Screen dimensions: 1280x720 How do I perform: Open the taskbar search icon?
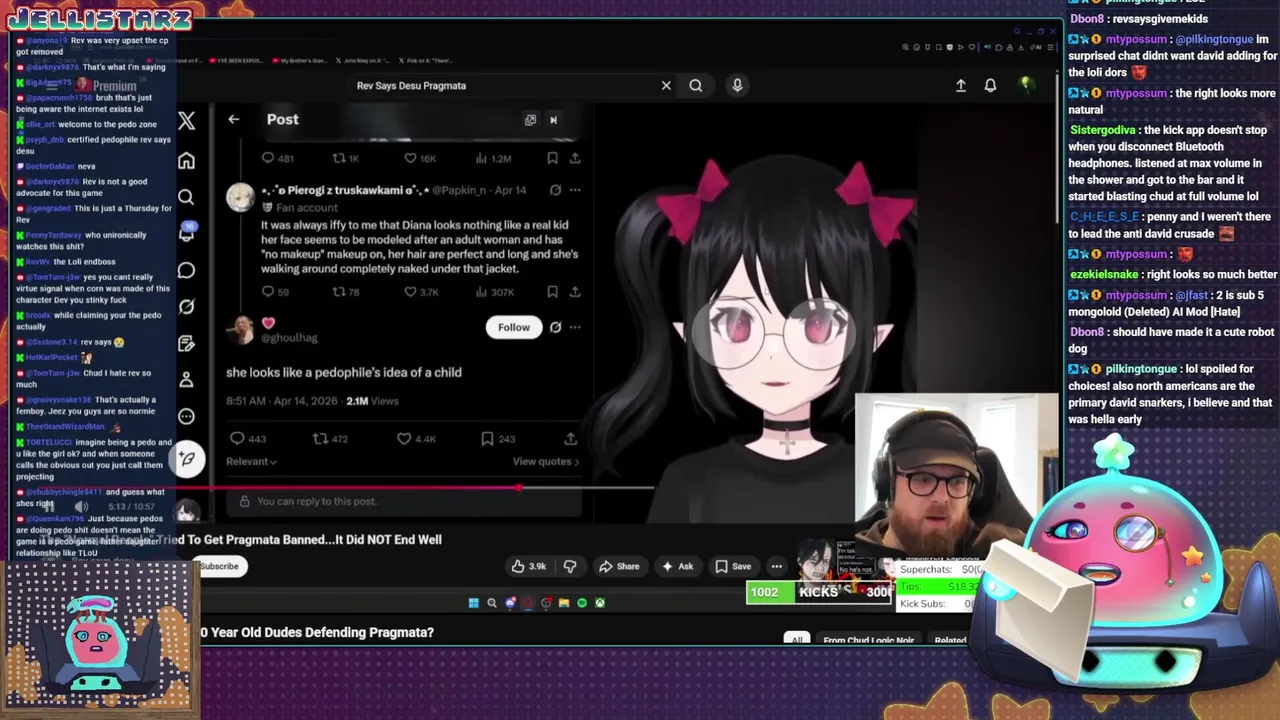(x=491, y=603)
